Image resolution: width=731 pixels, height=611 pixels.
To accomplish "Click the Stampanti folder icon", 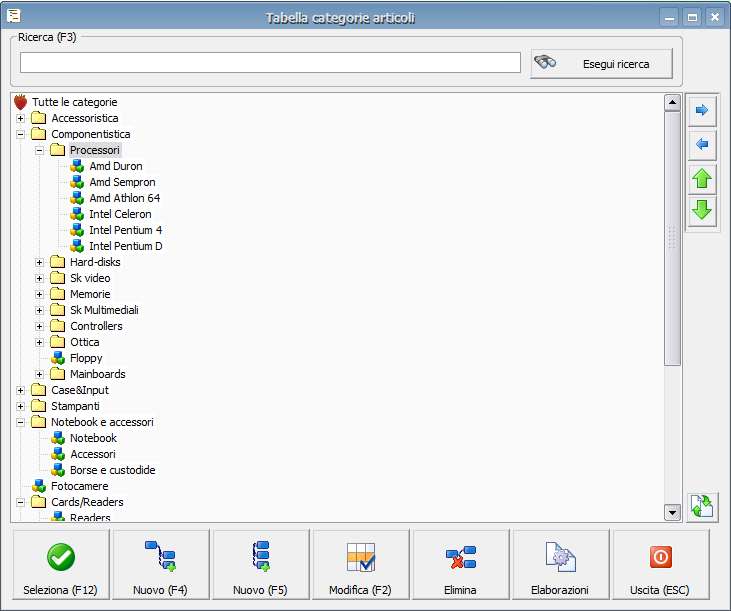I will tap(38, 406).
